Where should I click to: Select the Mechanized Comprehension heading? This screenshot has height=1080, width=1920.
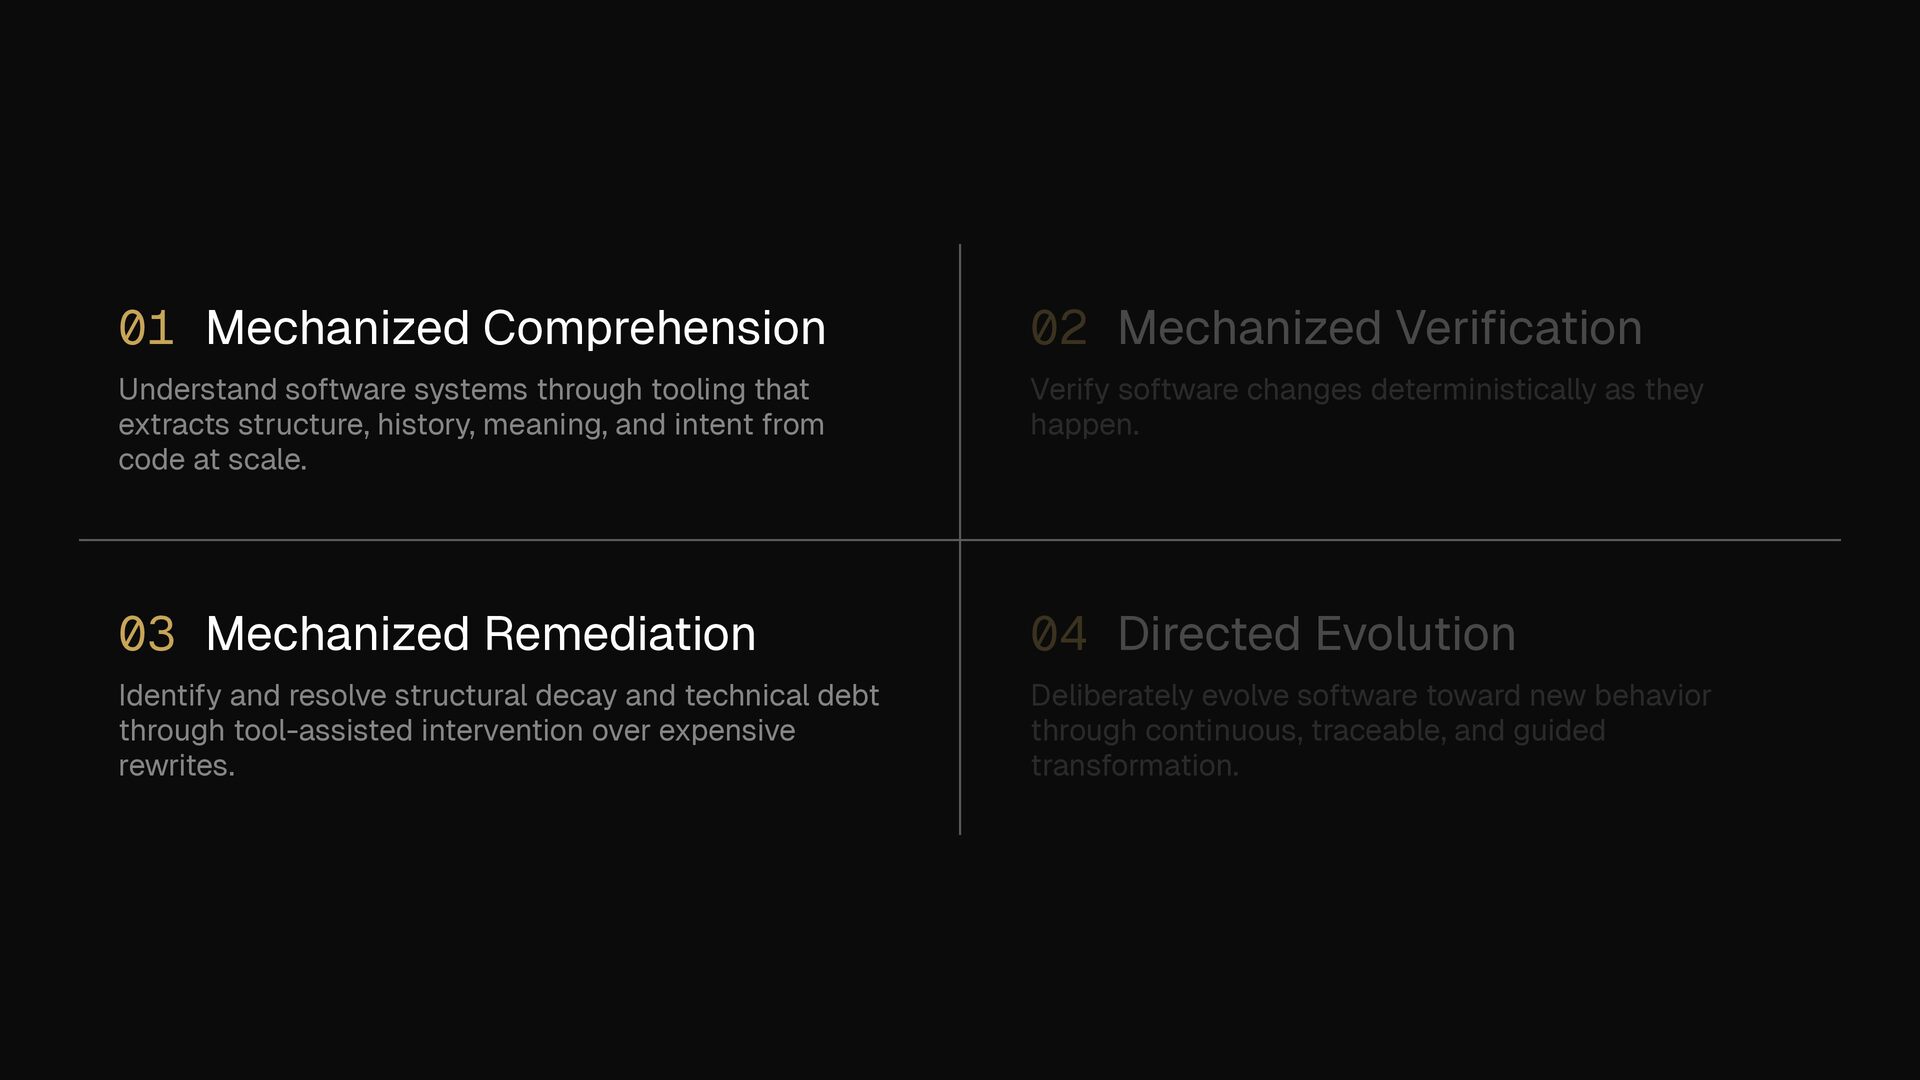(x=515, y=328)
